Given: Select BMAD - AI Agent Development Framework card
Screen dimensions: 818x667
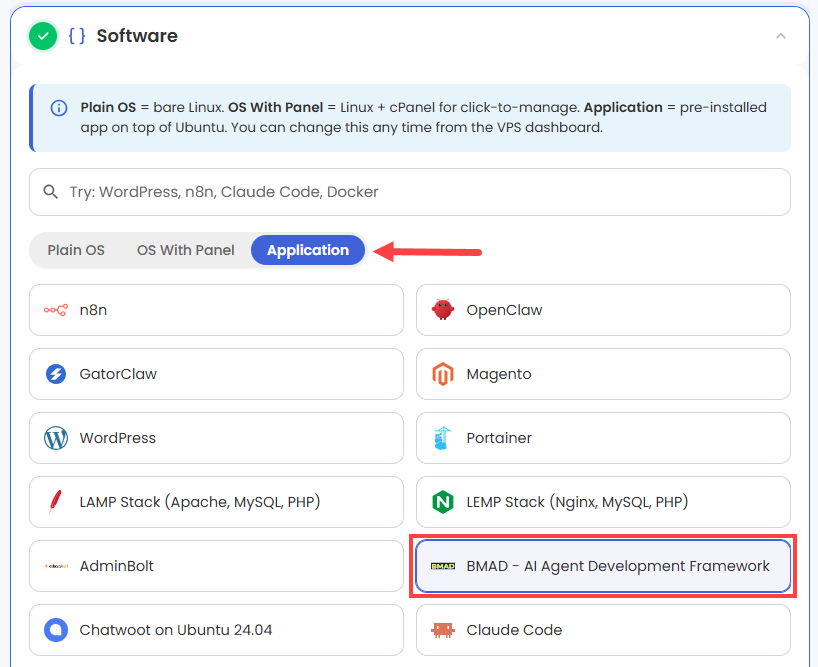Looking at the screenshot, I should point(604,566).
